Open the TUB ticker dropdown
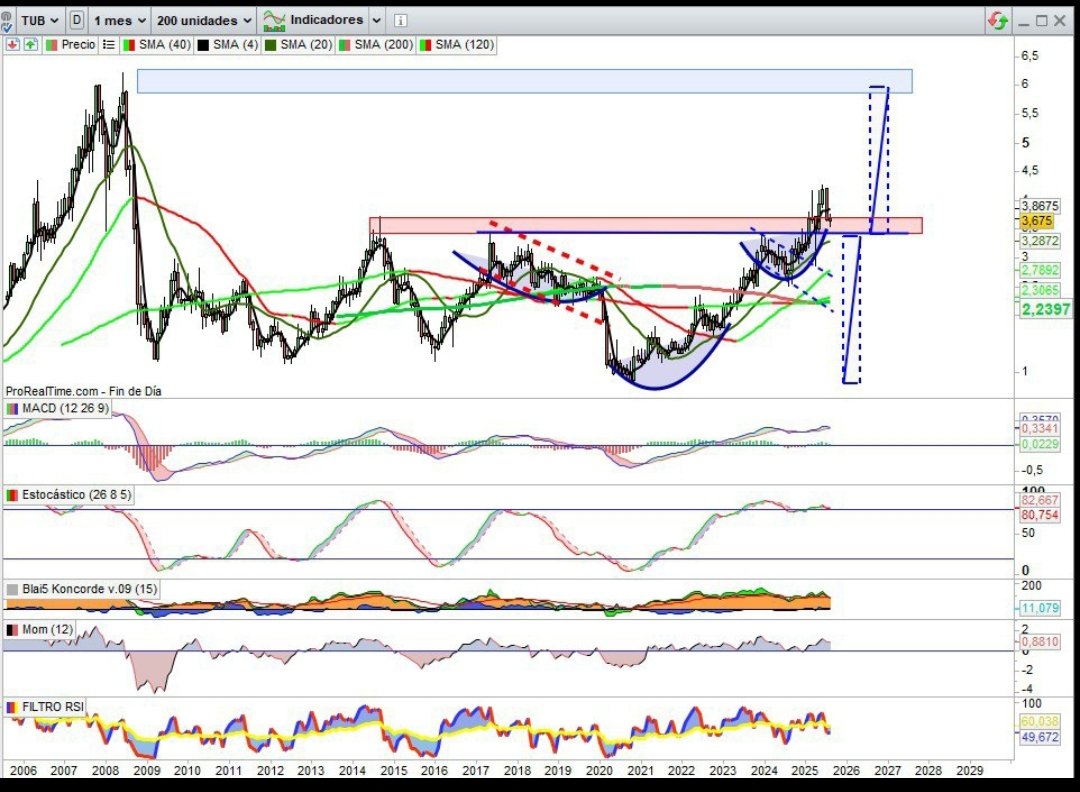Image resolution: width=1080 pixels, height=792 pixels. (x=39, y=21)
